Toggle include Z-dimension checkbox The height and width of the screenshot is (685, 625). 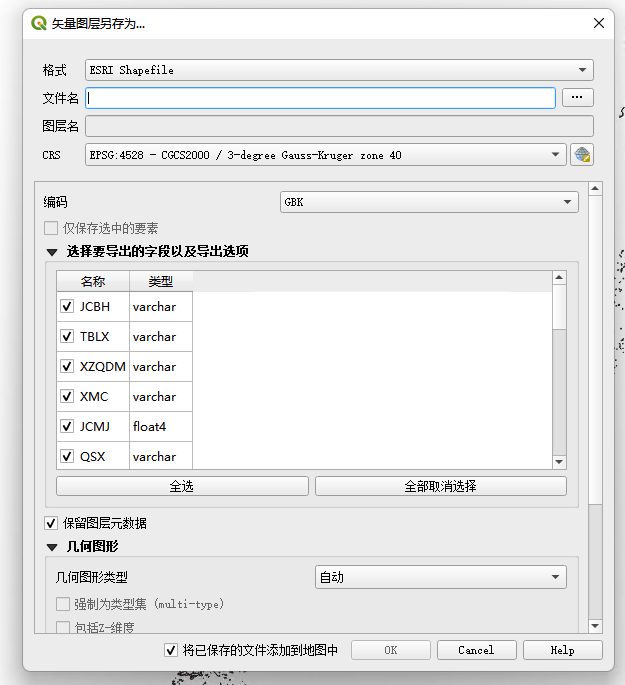tap(63, 627)
